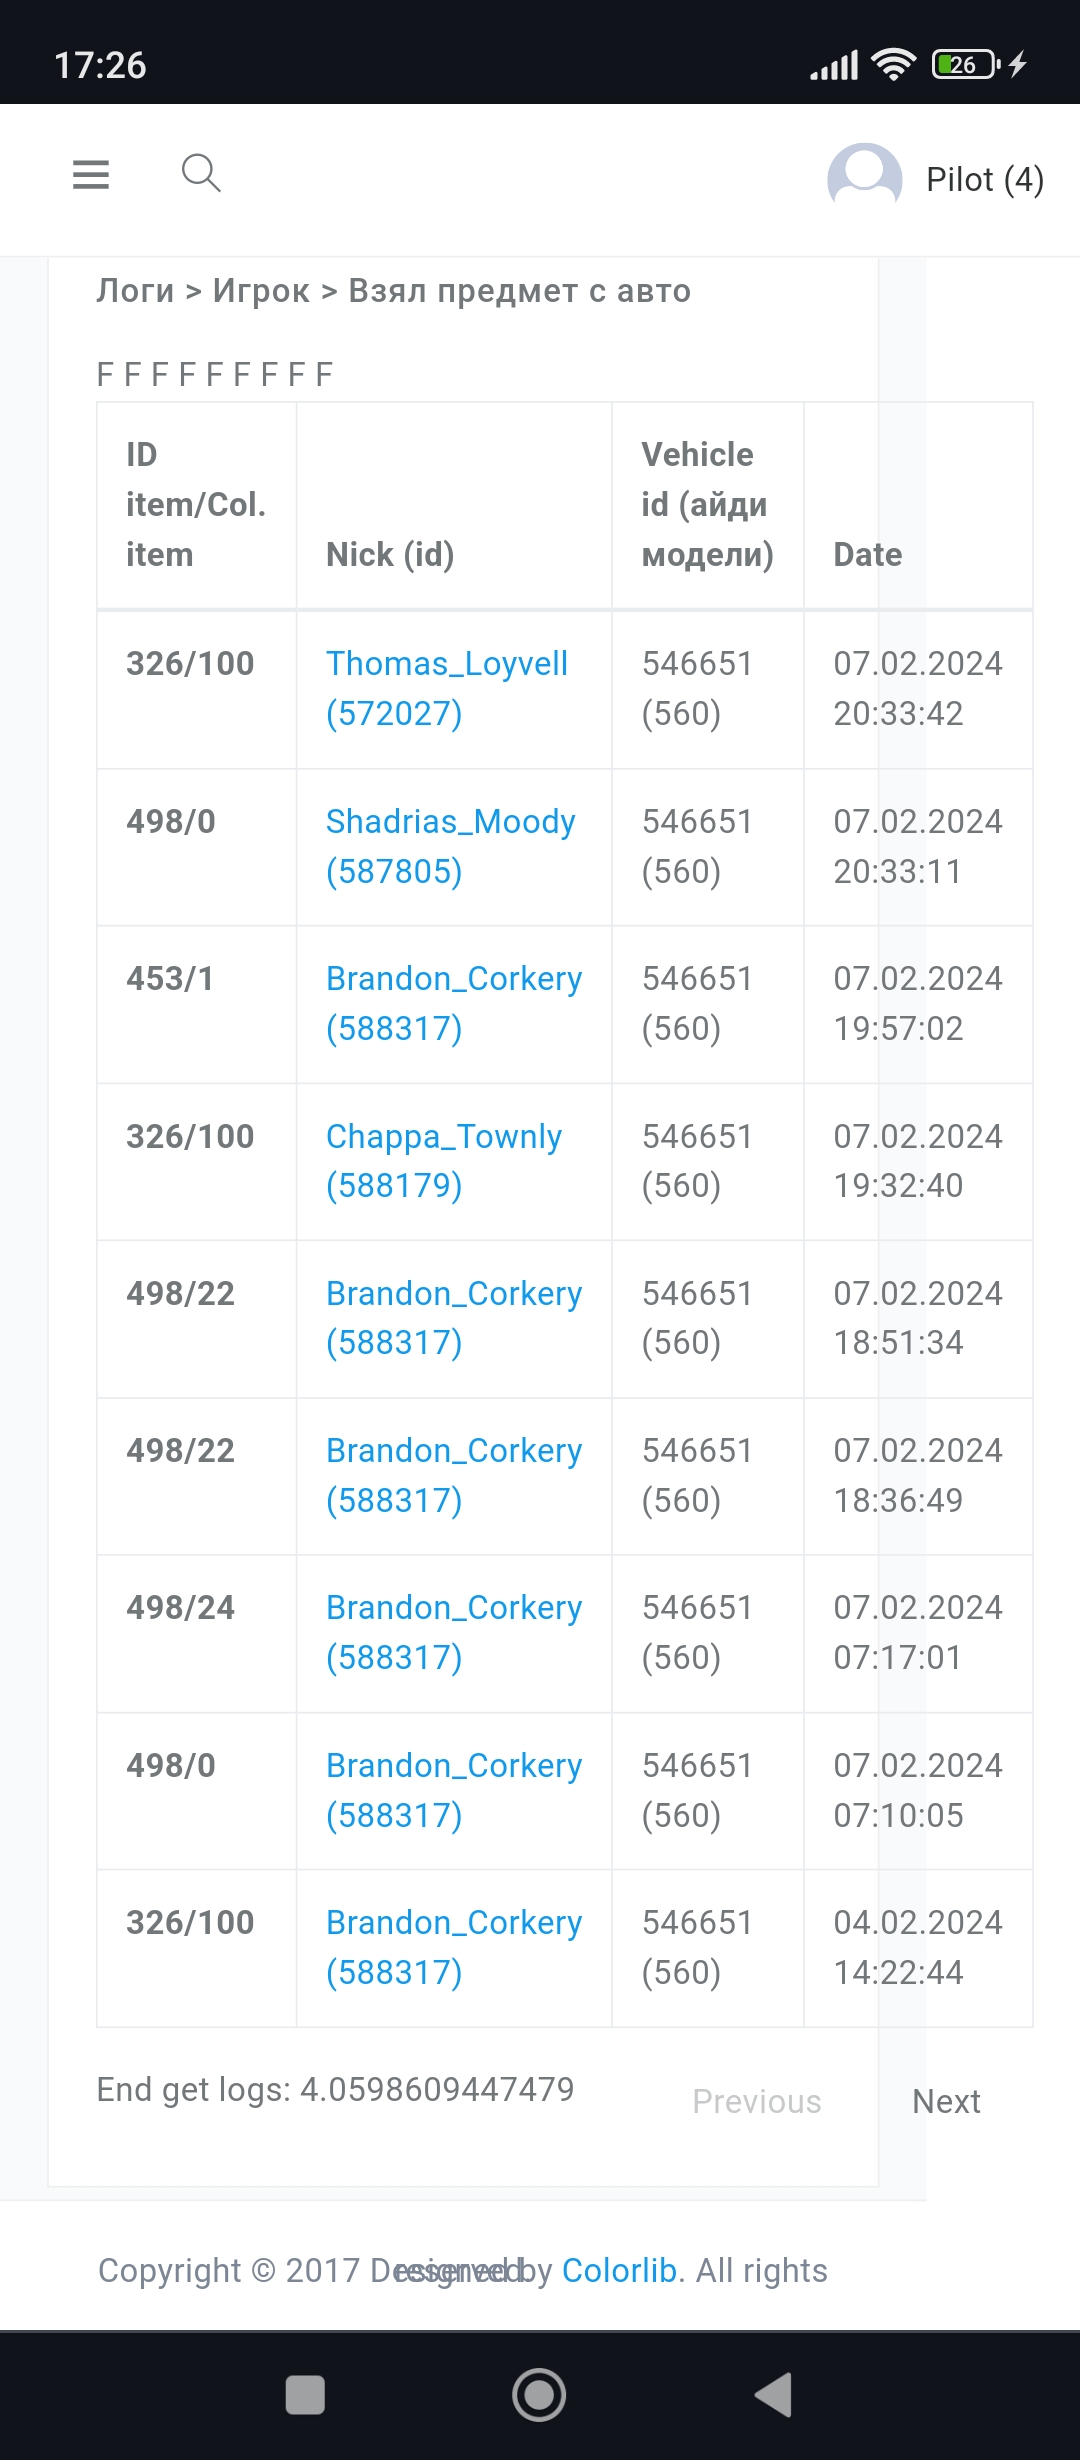Open Brandon_Corkery link dated 04.02.2024
The width and height of the screenshot is (1080, 2460).
point(453,1947)
